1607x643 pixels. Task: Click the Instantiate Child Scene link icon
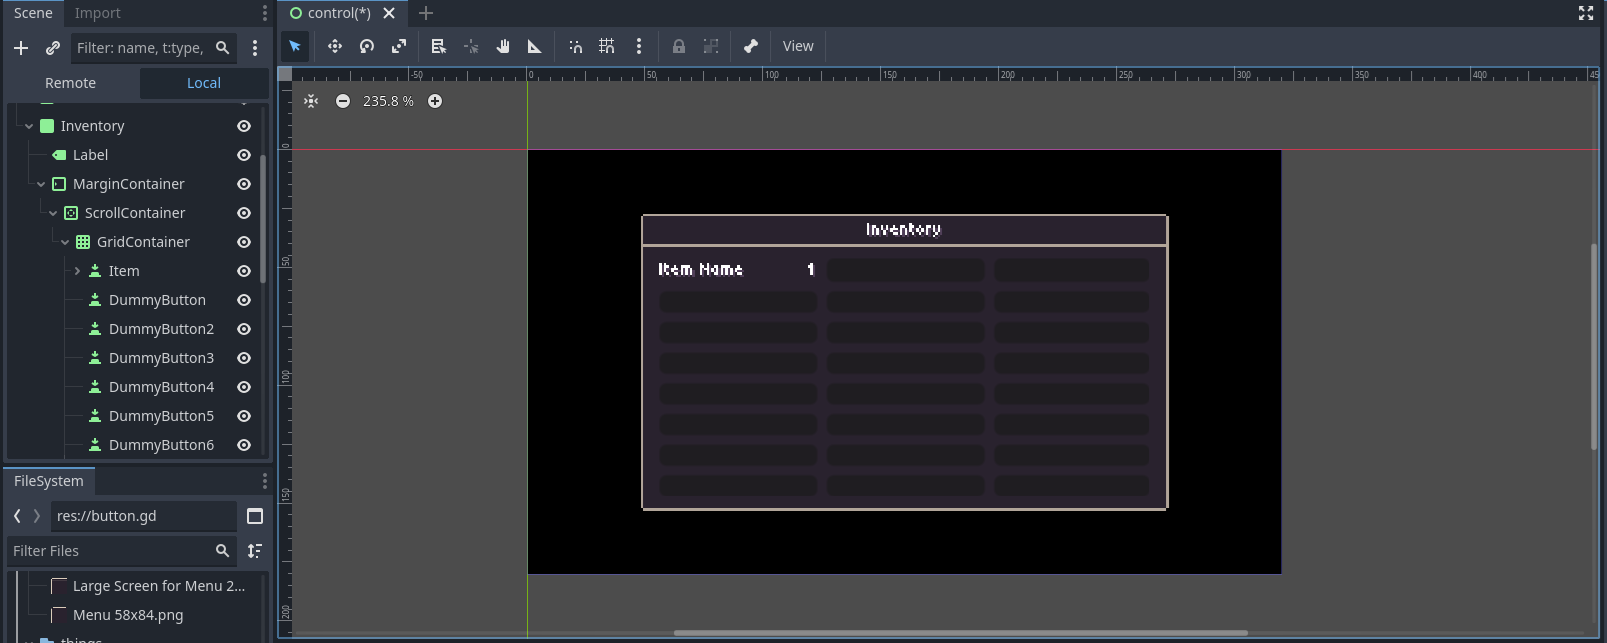(53, 48)
